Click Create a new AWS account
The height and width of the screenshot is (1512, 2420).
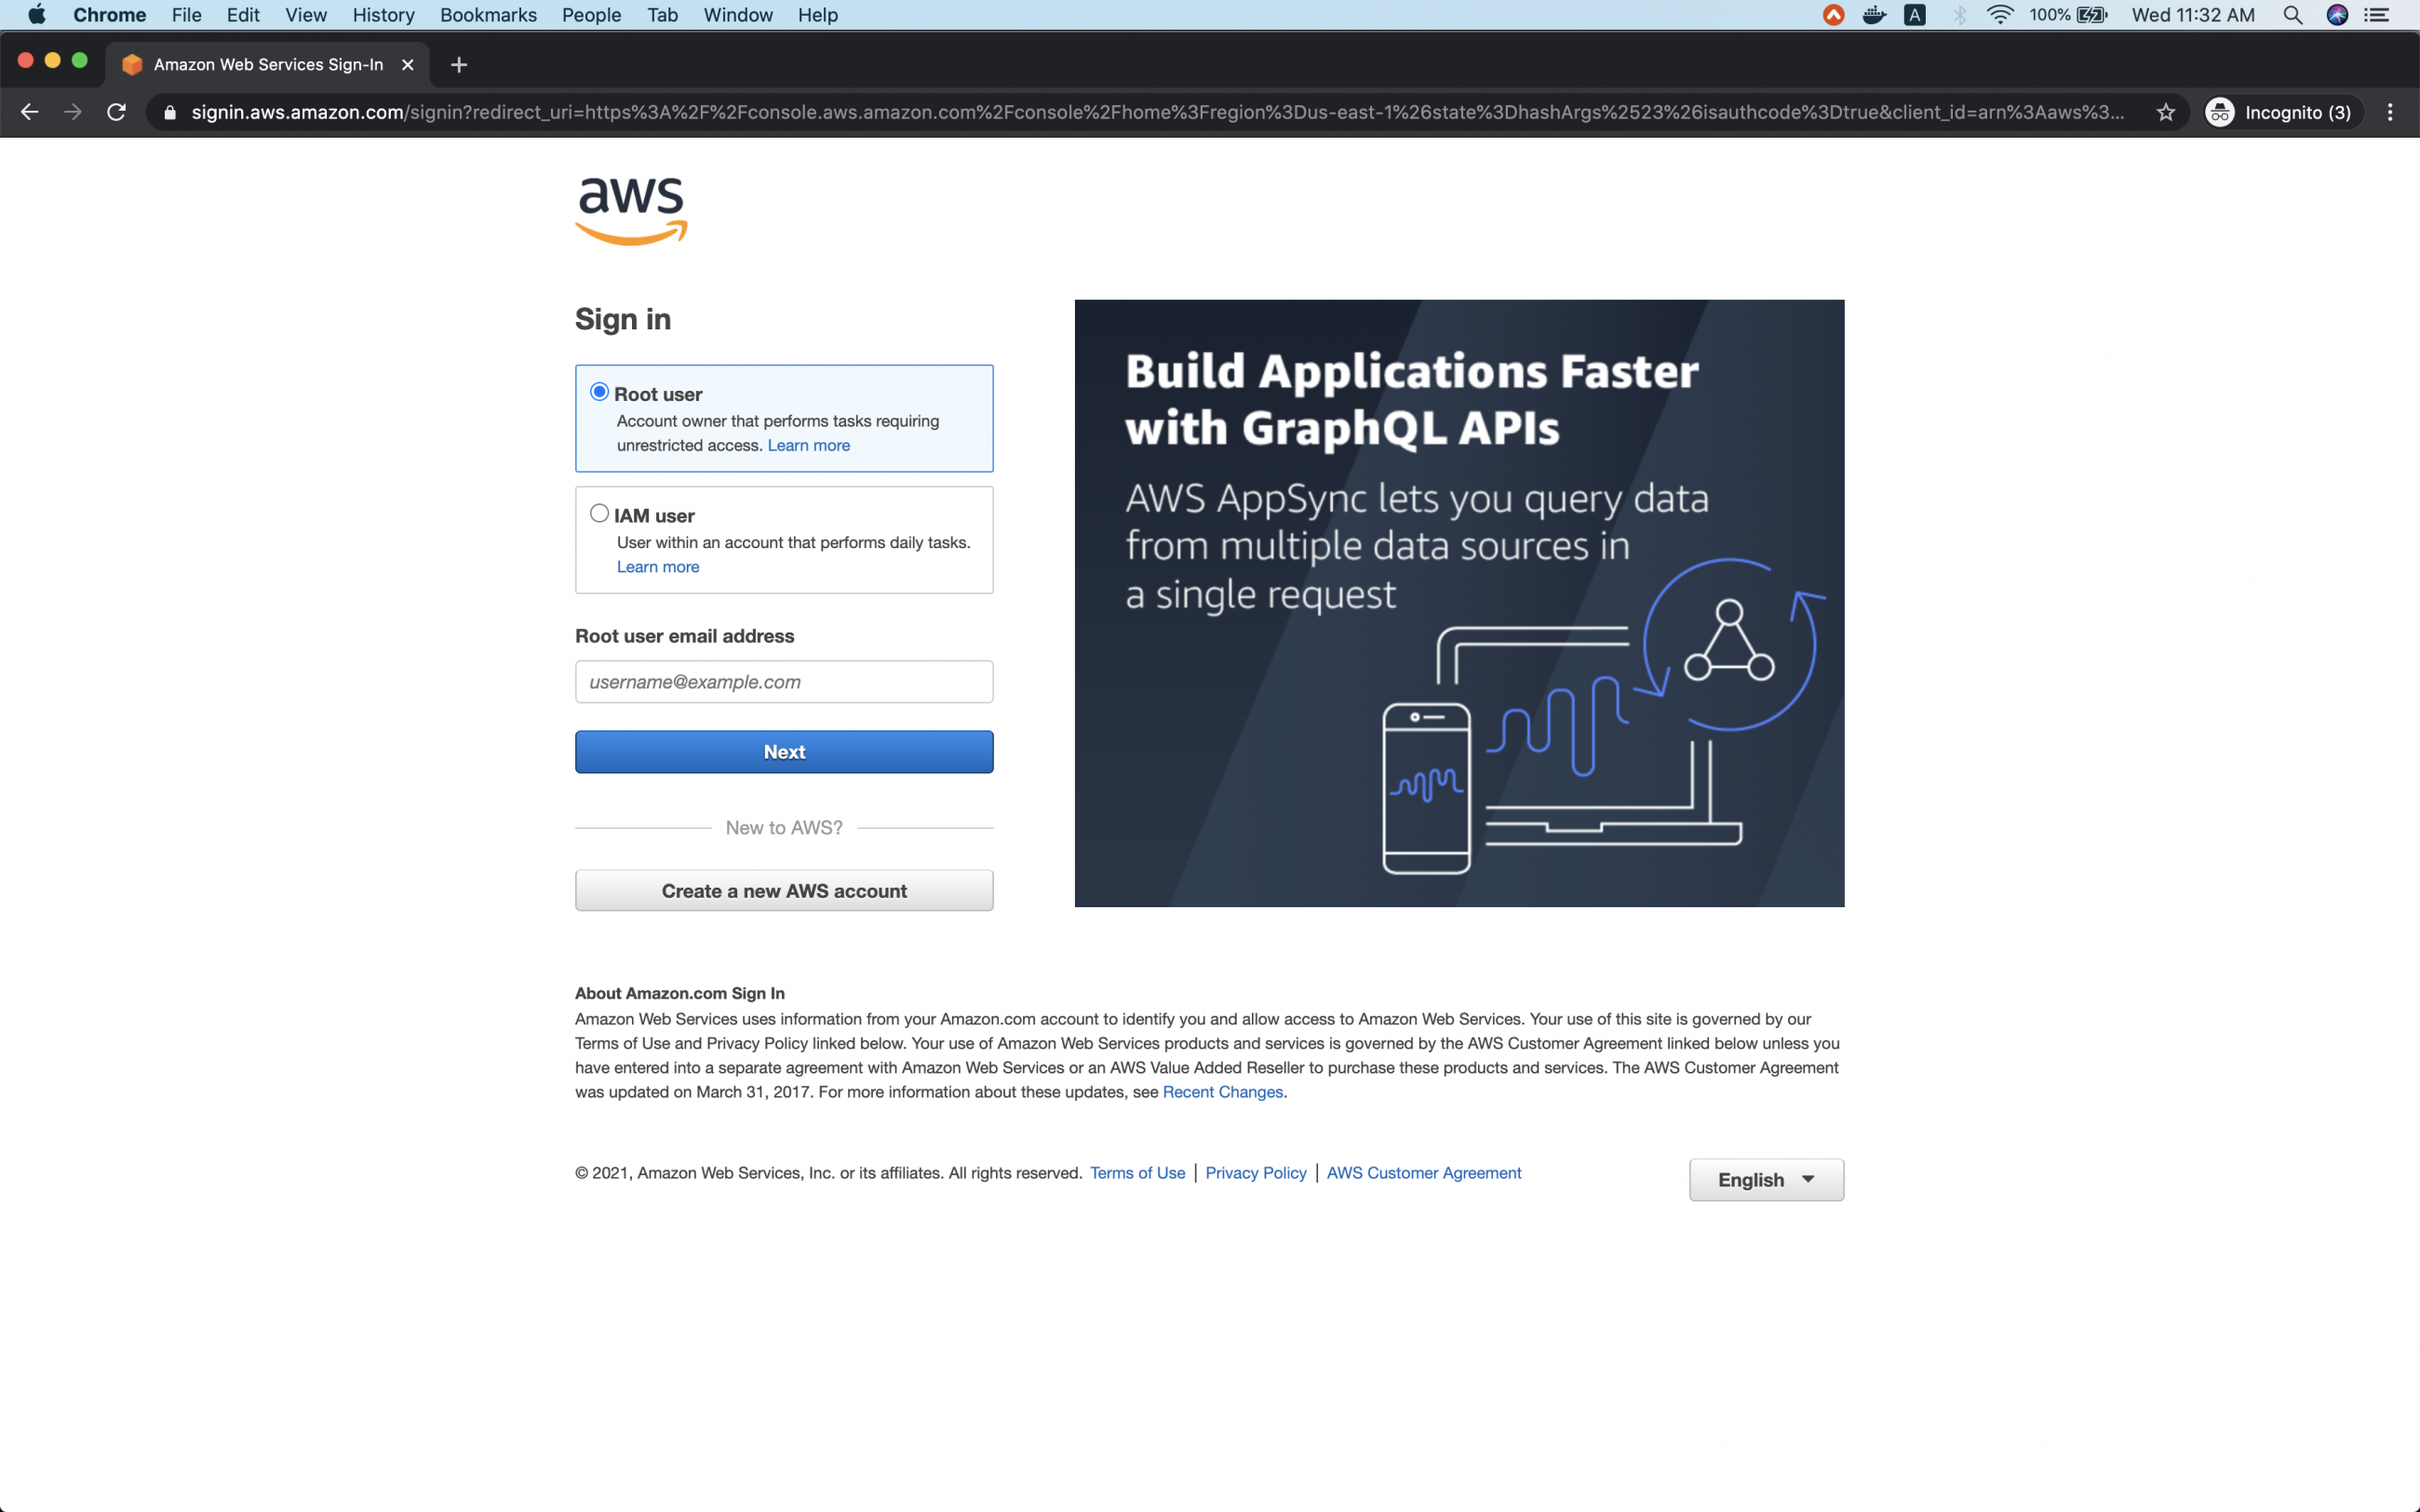coord(783,890)
